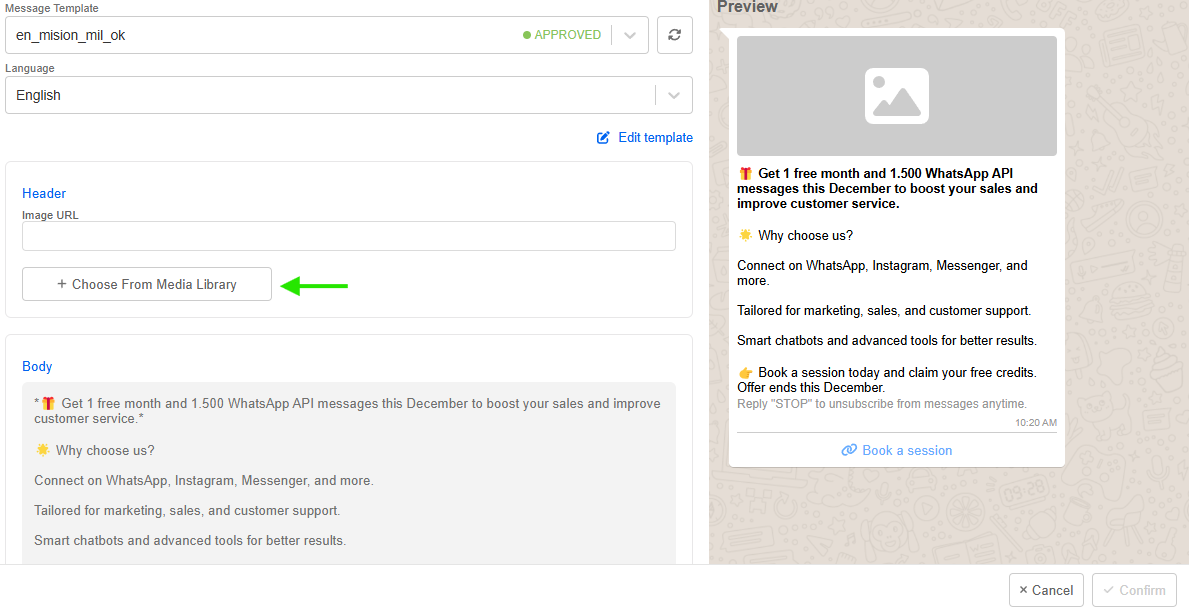Click the pencil icon next to Edit template
Image resolution: width=1190 pixels, height=610 pixels.
coord(603,138)
